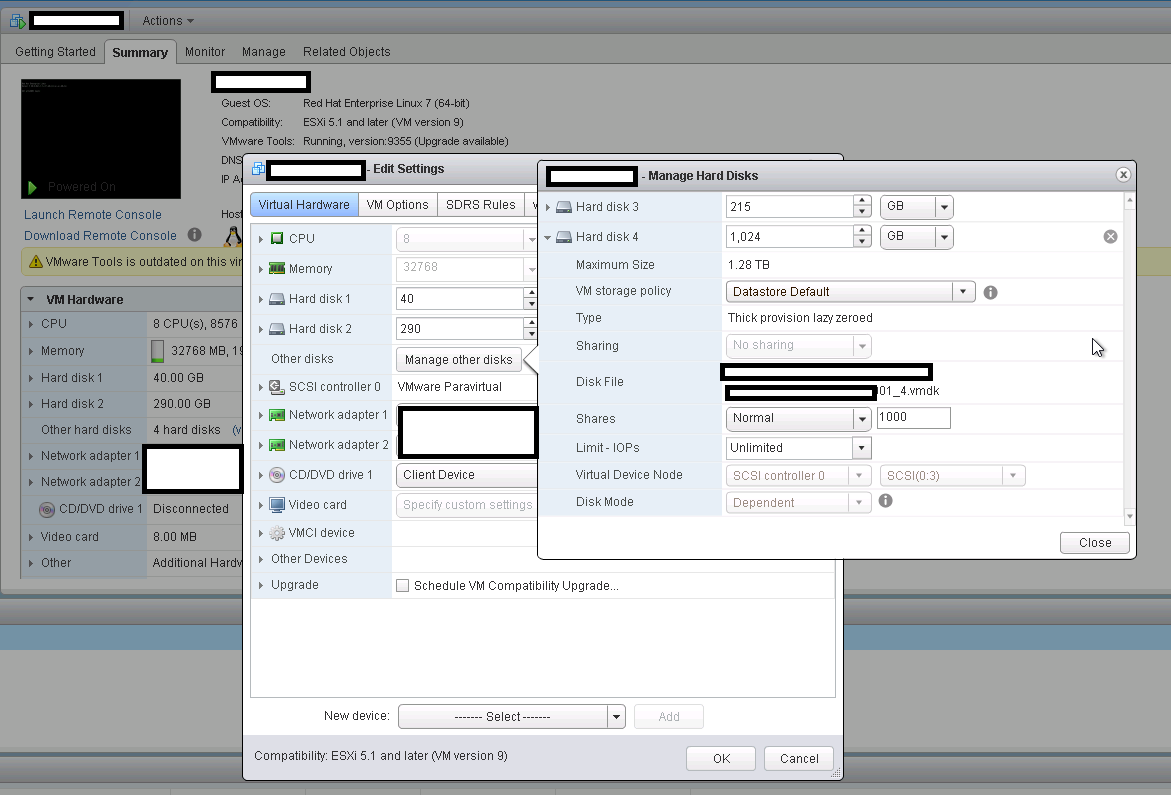Click the Hard disk 4 drive icon
This screenshot has height=795, width=1171.
coord(564,237)
